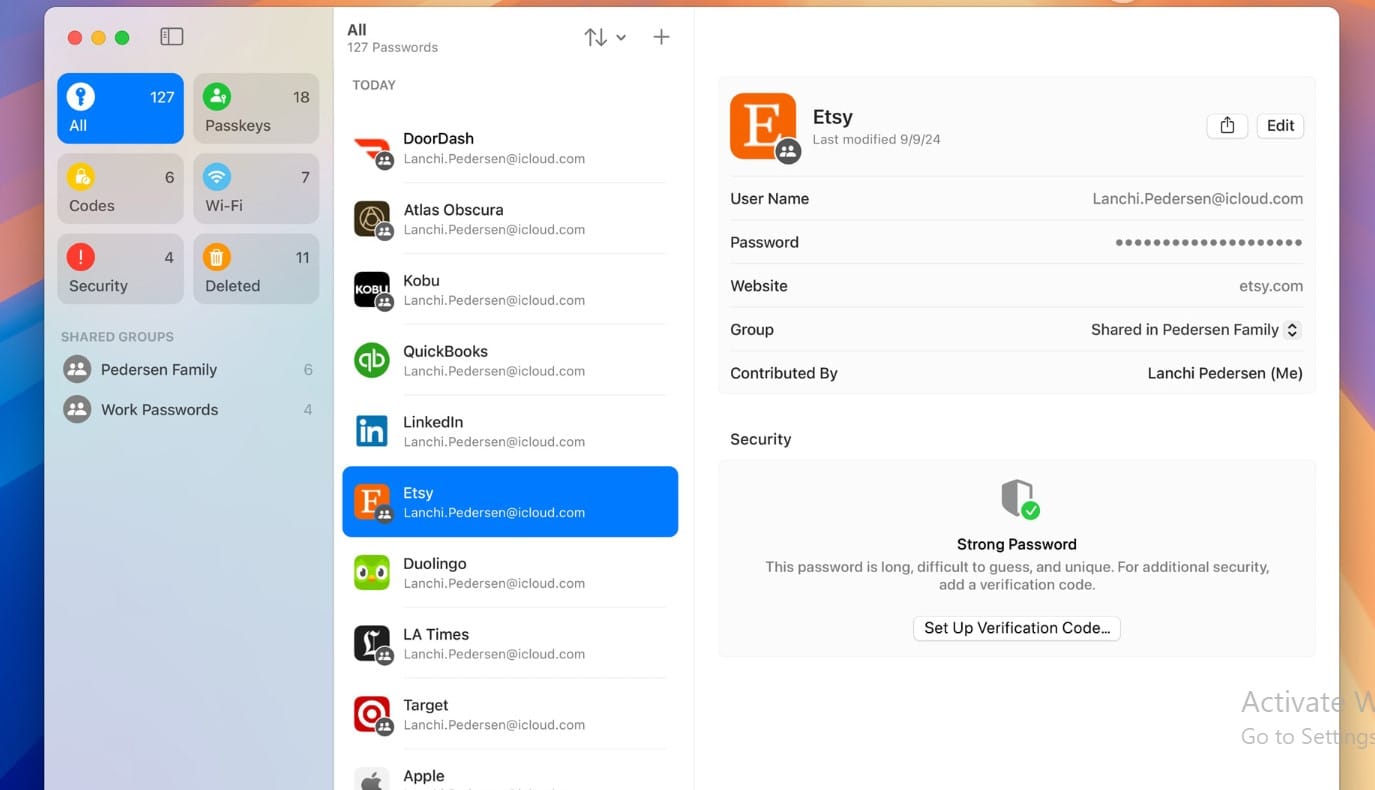
Task: Select the Pedersen Family shared group
Action: click(187, 369)
